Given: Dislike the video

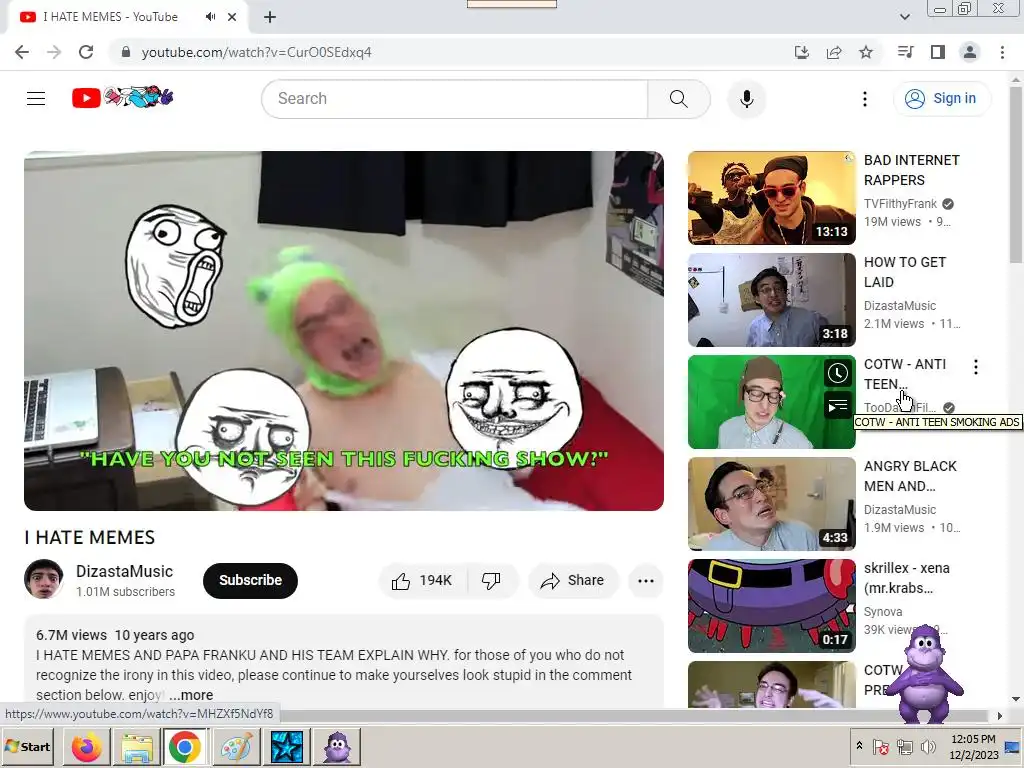Looking at the screenshot, I should [x=491, y=581].
